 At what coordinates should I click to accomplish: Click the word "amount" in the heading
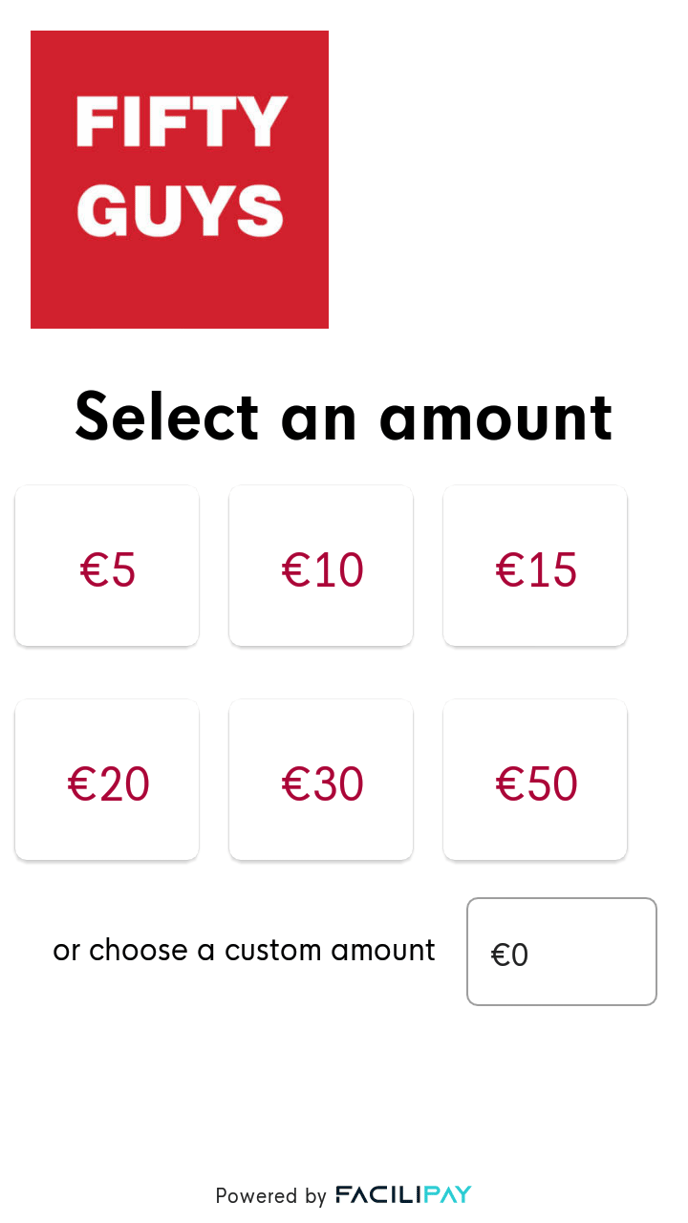point(495,418)
